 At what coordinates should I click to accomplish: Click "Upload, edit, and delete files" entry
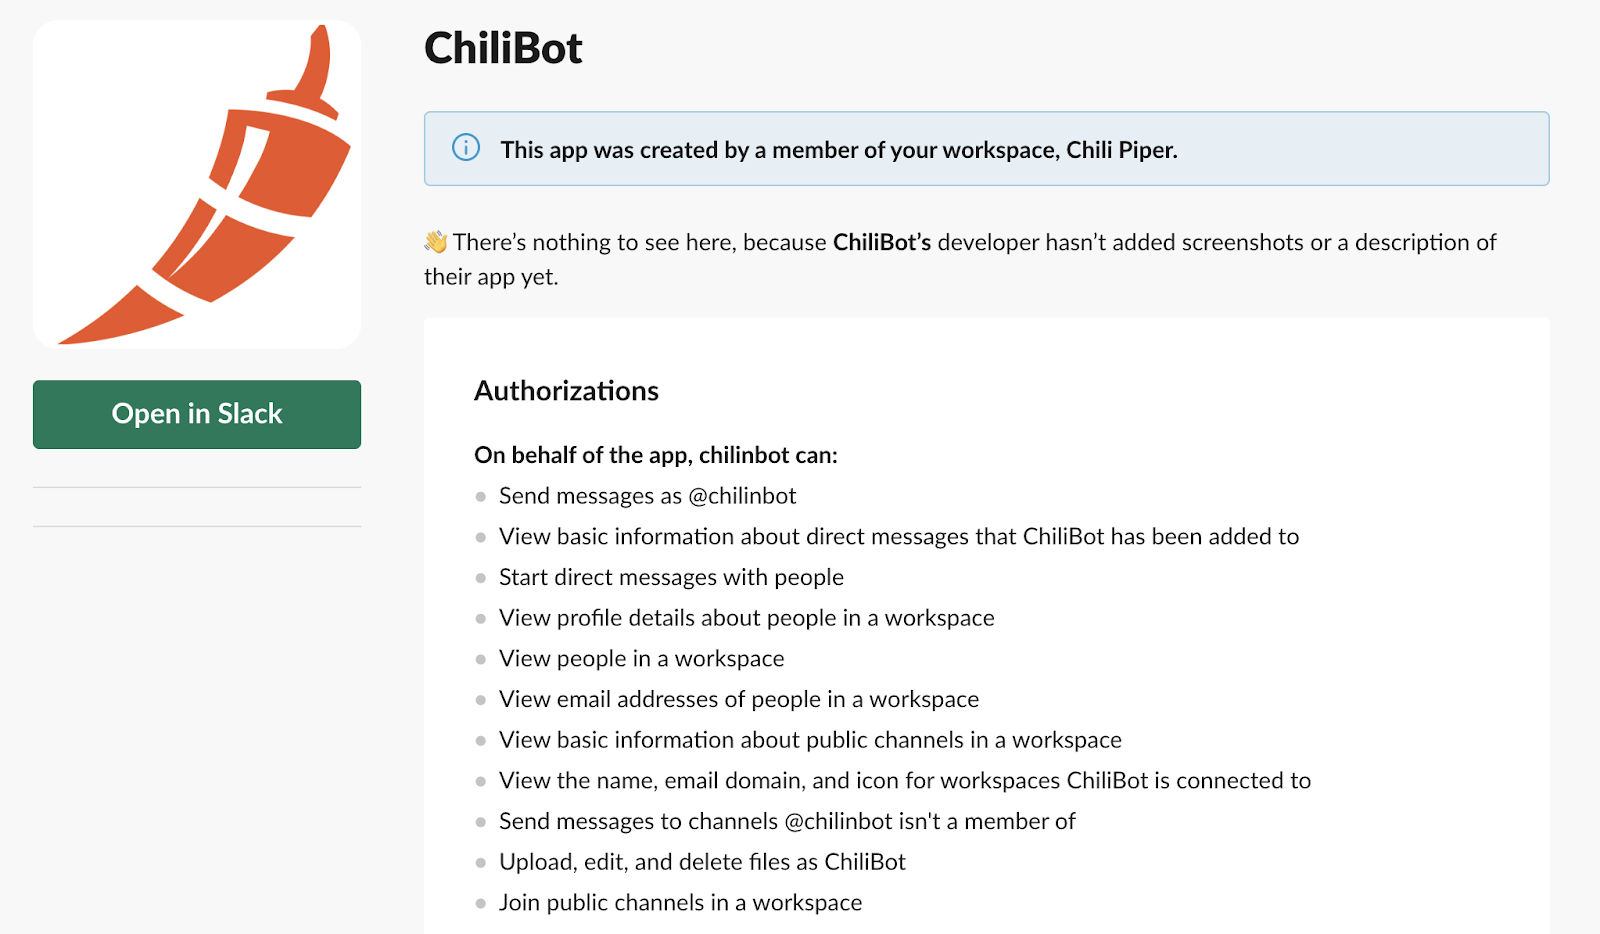point(702,862)
